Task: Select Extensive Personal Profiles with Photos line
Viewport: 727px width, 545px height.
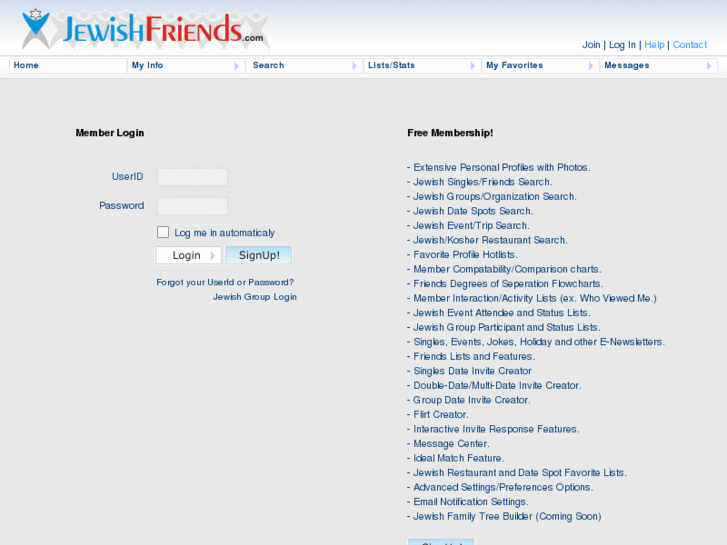Action: click(x=499, y=167)
